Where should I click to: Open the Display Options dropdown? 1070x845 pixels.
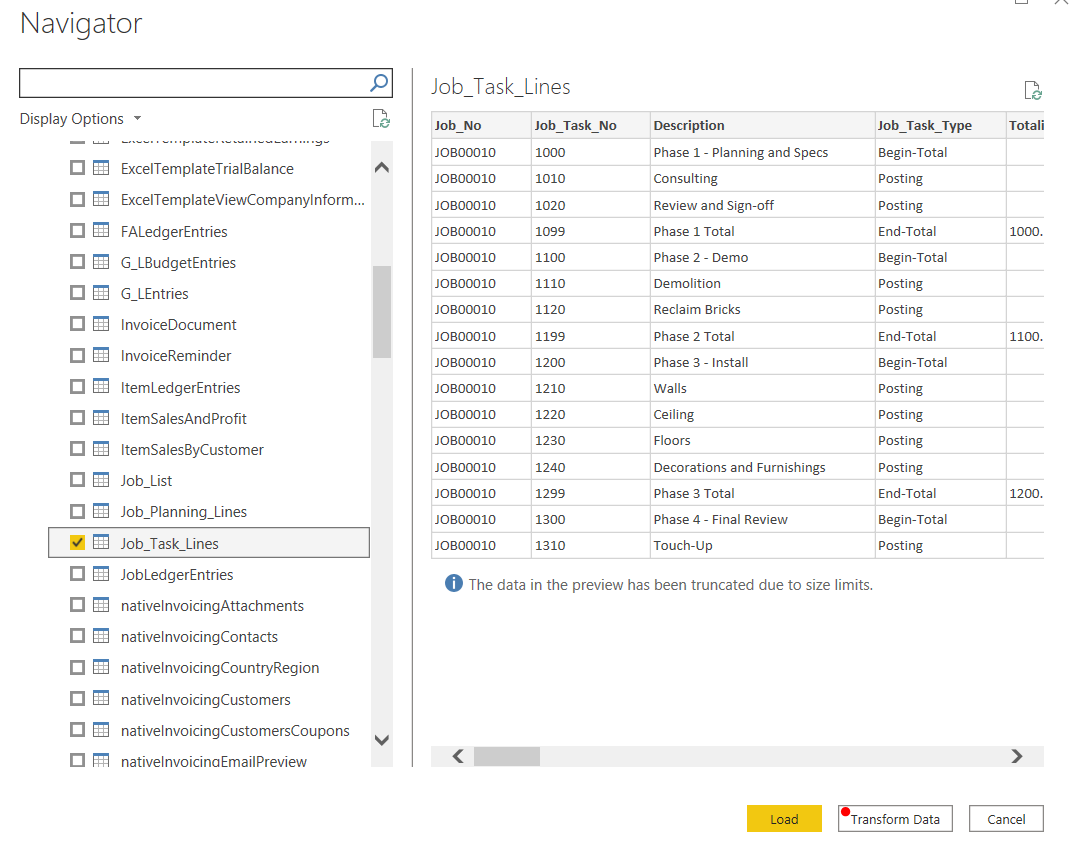coord(80,118)
